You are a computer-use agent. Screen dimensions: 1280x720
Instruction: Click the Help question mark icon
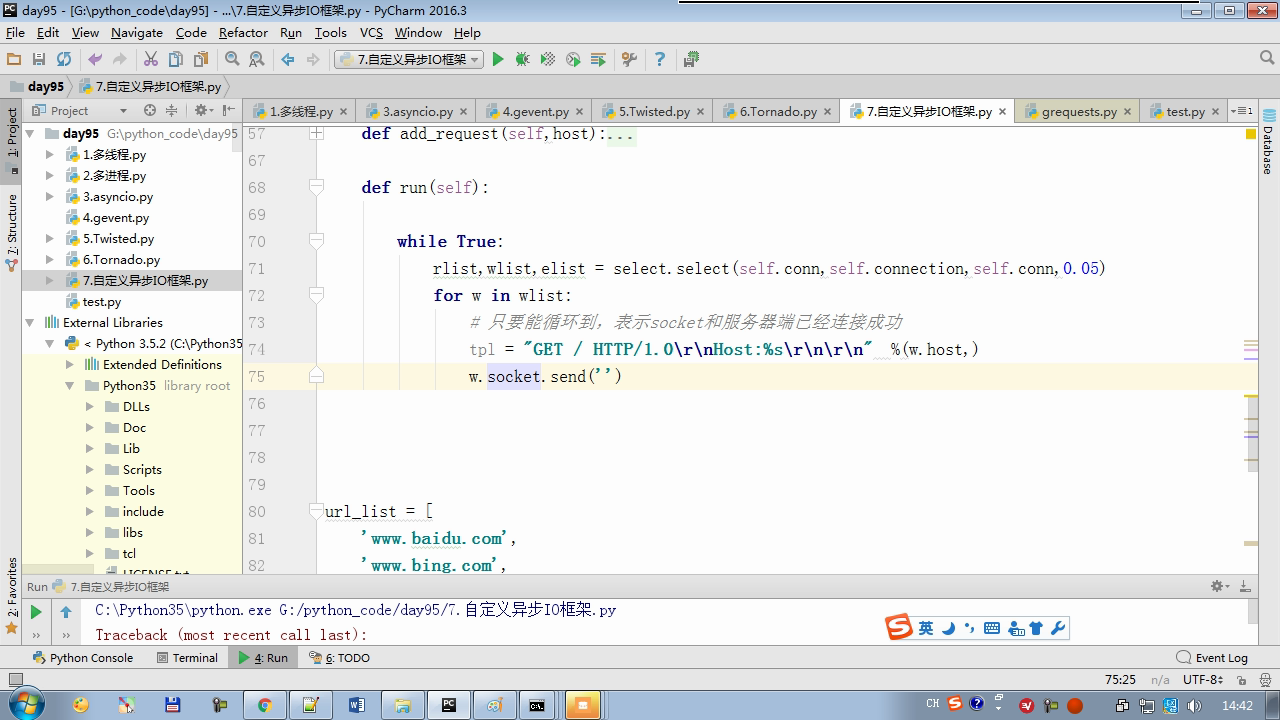tap(659, 60)
